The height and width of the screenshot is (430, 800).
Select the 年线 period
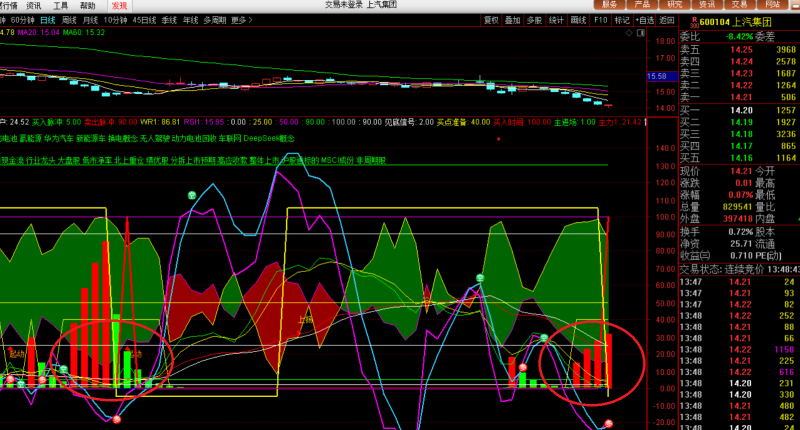190,20
